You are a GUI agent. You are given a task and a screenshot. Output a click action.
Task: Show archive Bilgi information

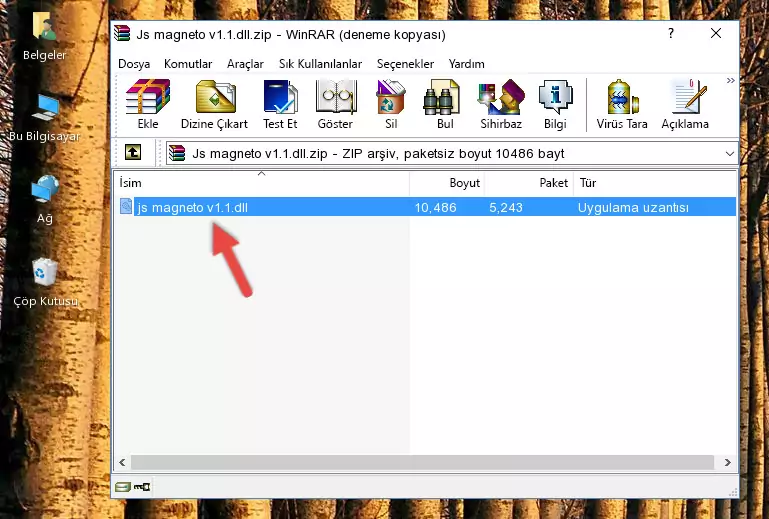tap(555, 104)
